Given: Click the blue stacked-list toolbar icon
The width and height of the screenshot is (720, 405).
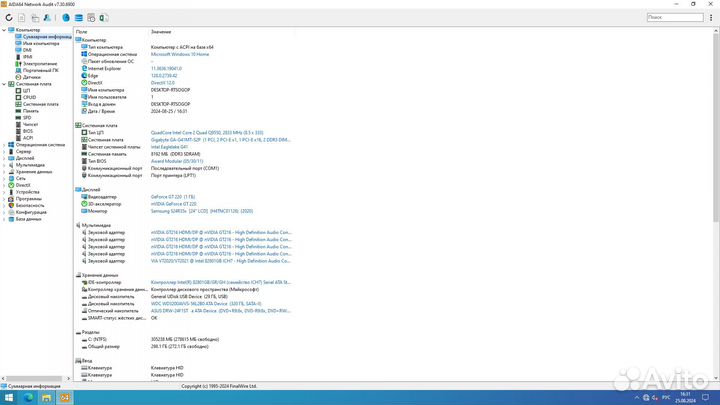Looking at the screenshot, I should [79, 17].
